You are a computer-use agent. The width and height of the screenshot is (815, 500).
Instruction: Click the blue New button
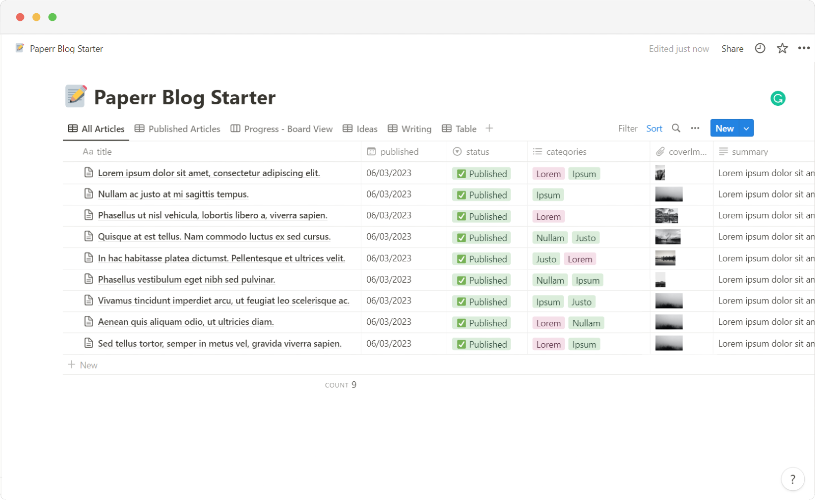click(725, 128)
